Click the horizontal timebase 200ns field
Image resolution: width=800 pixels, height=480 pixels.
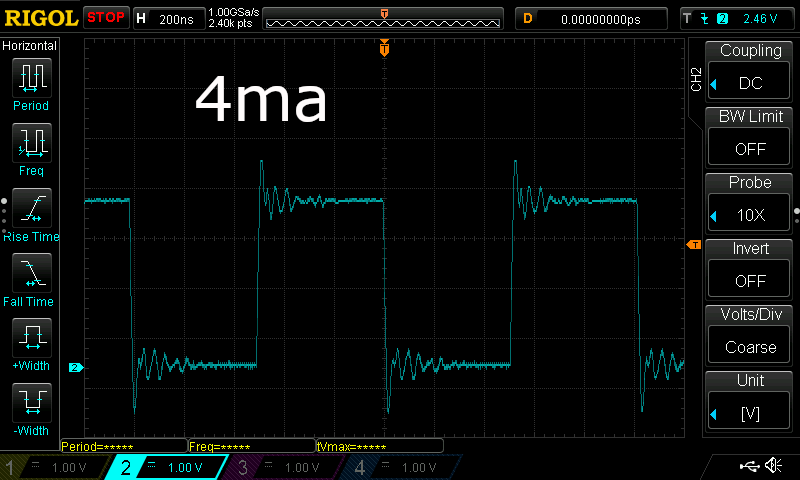tap(166, 18)
